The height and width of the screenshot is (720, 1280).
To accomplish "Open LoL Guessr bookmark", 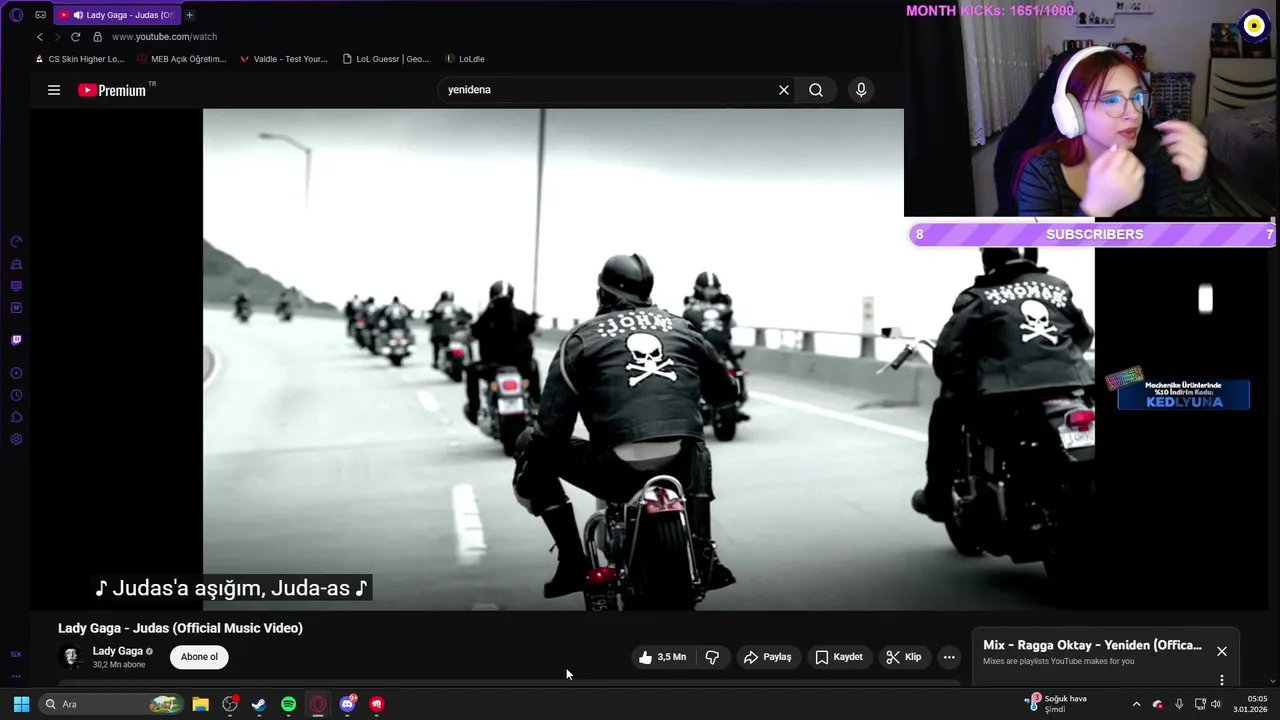I will tap(386, 59).
